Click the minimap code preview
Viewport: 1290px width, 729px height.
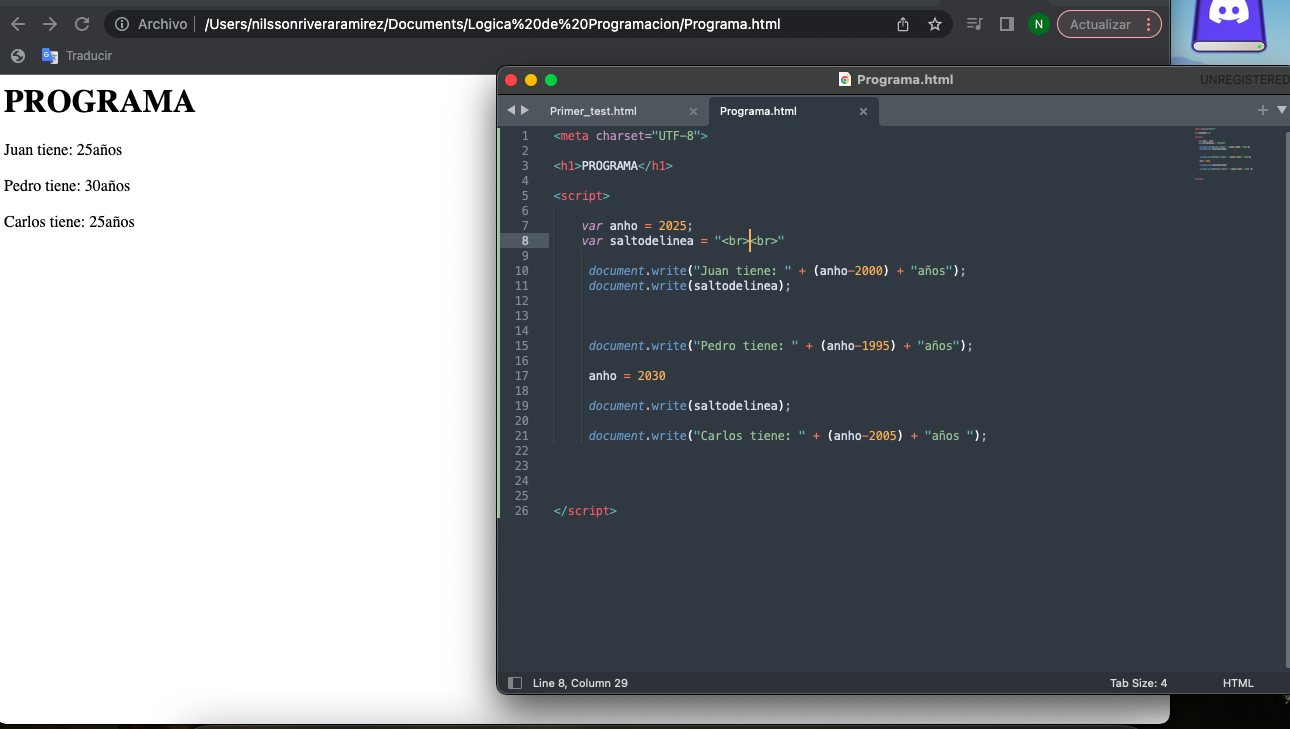1223,150
